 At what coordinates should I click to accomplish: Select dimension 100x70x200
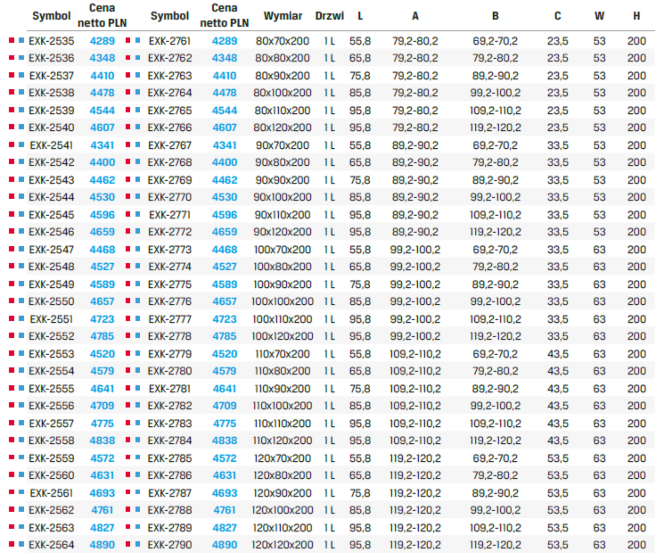[x=282, y=250]
